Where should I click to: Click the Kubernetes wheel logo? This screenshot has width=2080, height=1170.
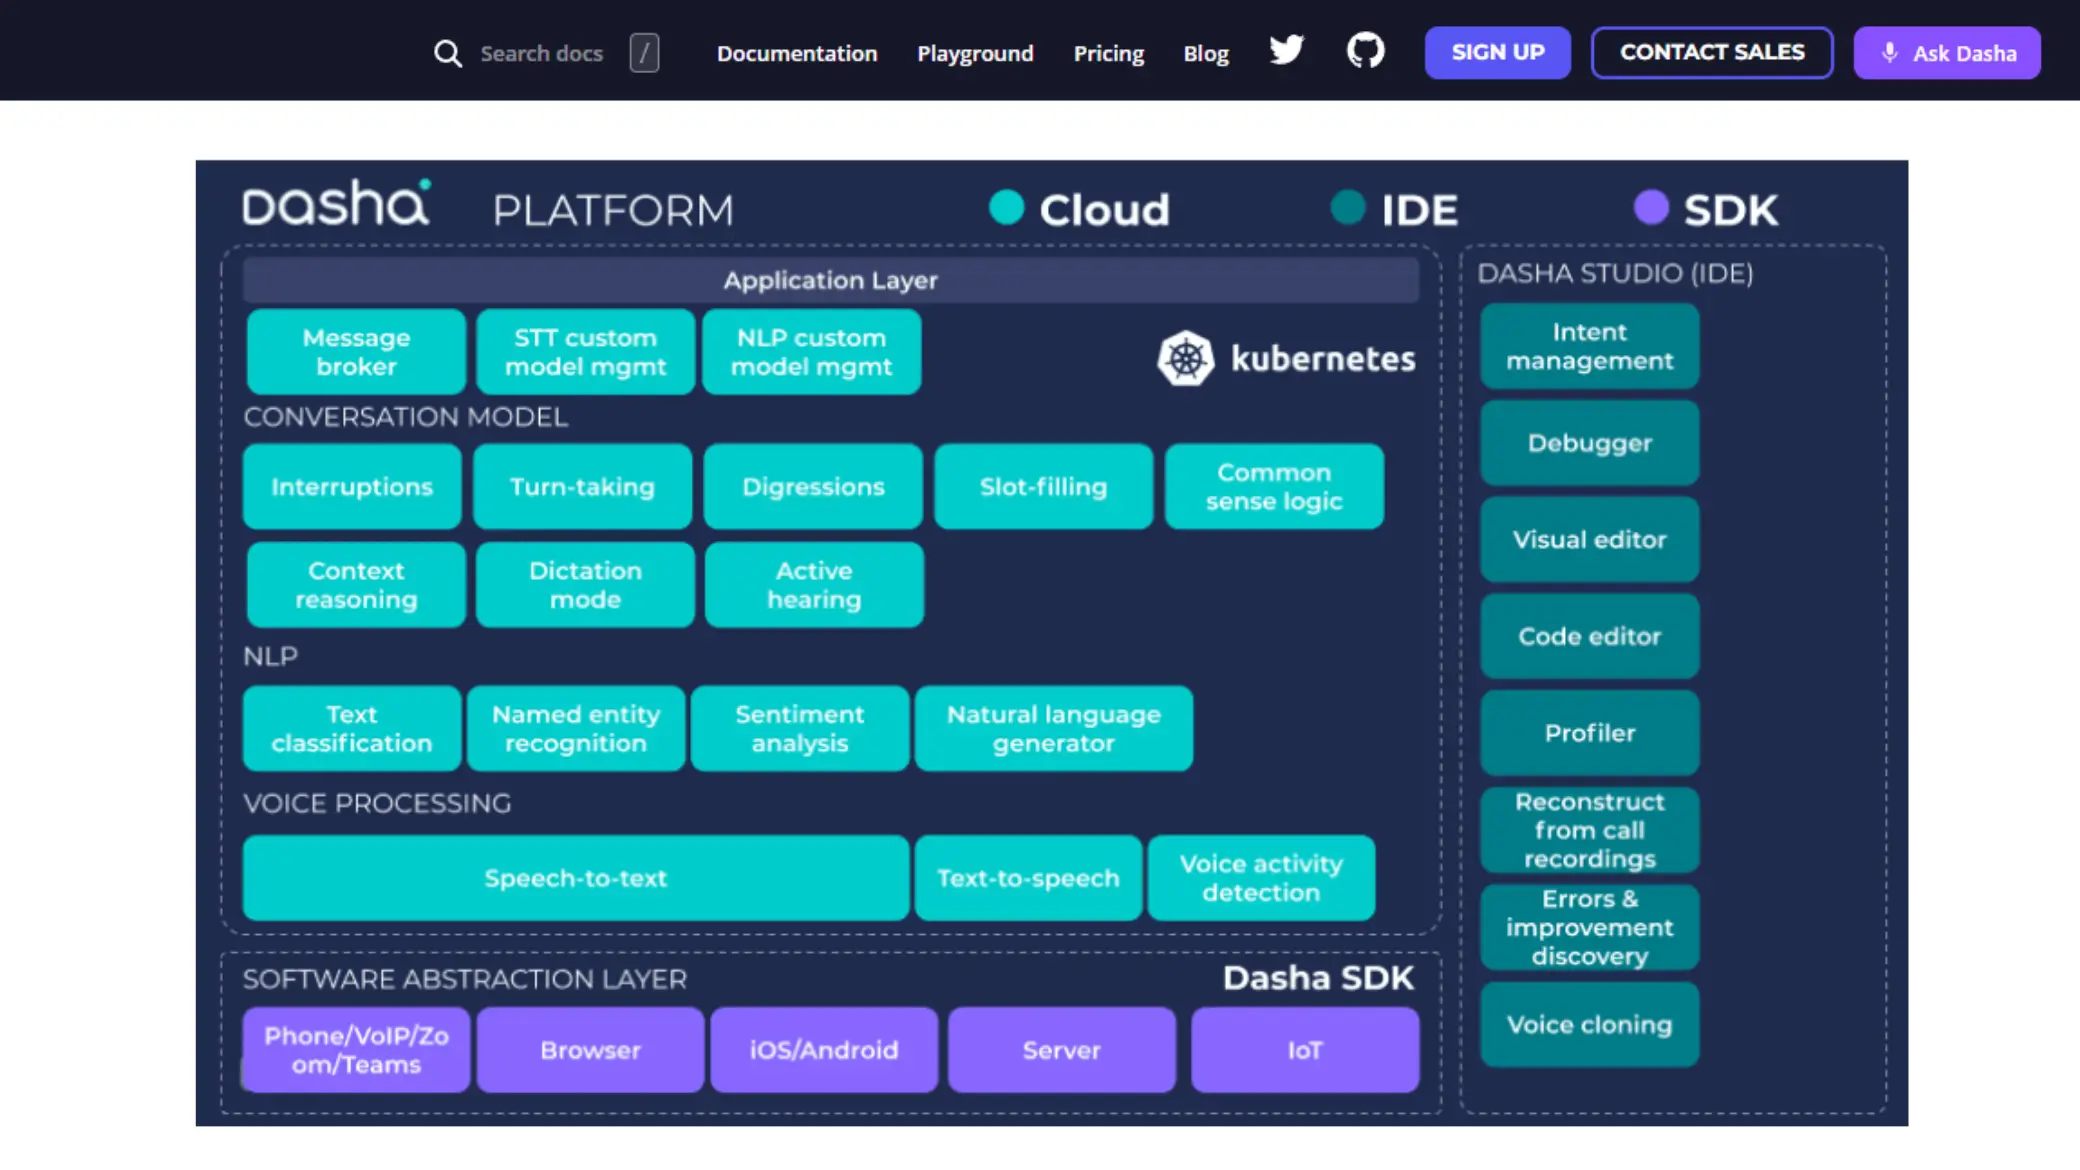1185,358
